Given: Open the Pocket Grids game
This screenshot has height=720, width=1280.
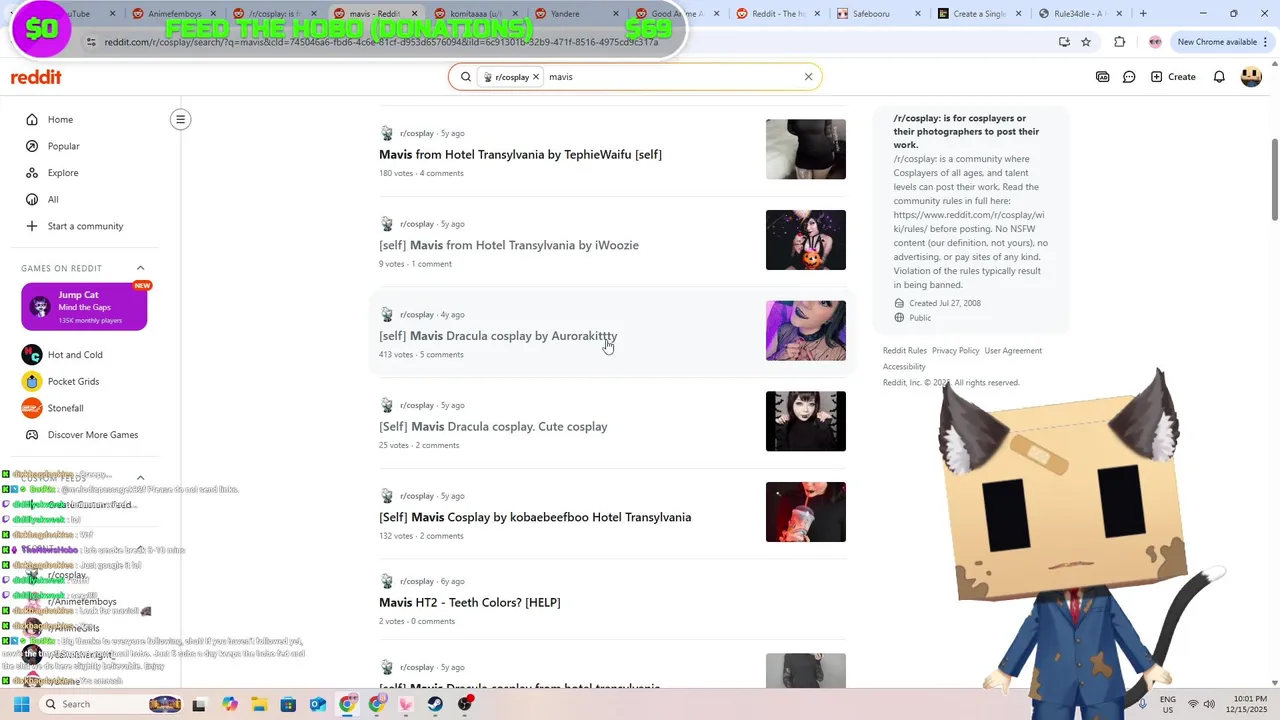Looking at the screenshot, I should [x=73, y=381].
